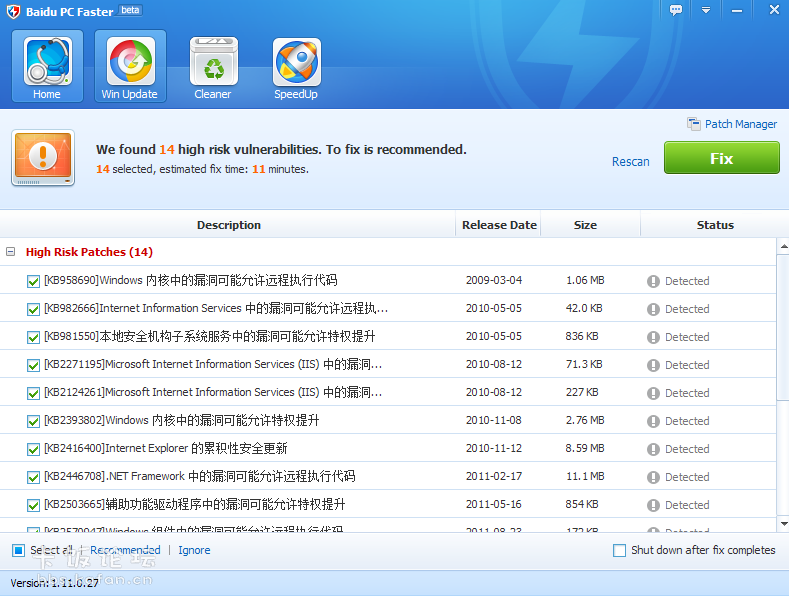Toggle the Select all checkbox

tap(18, 550)
